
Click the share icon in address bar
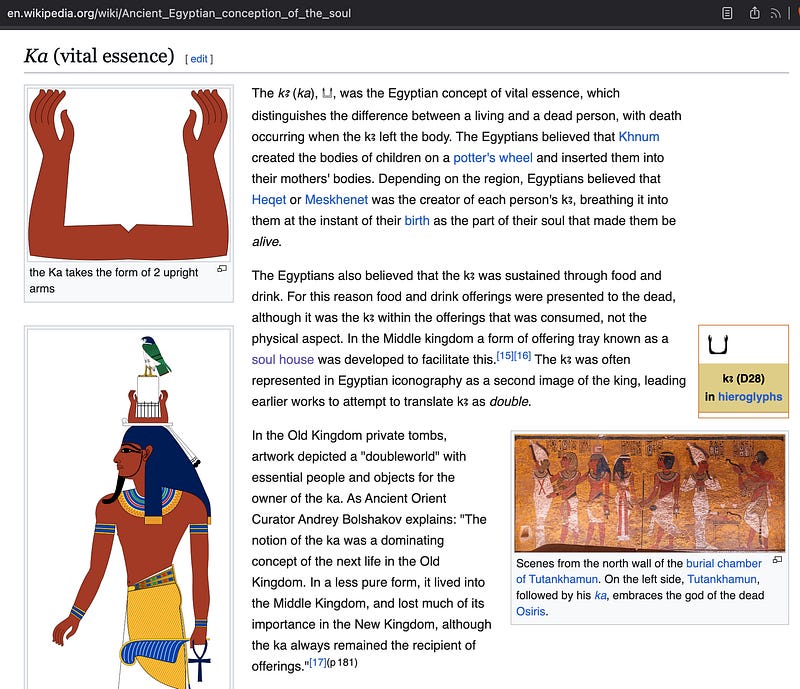pos(754,13)
